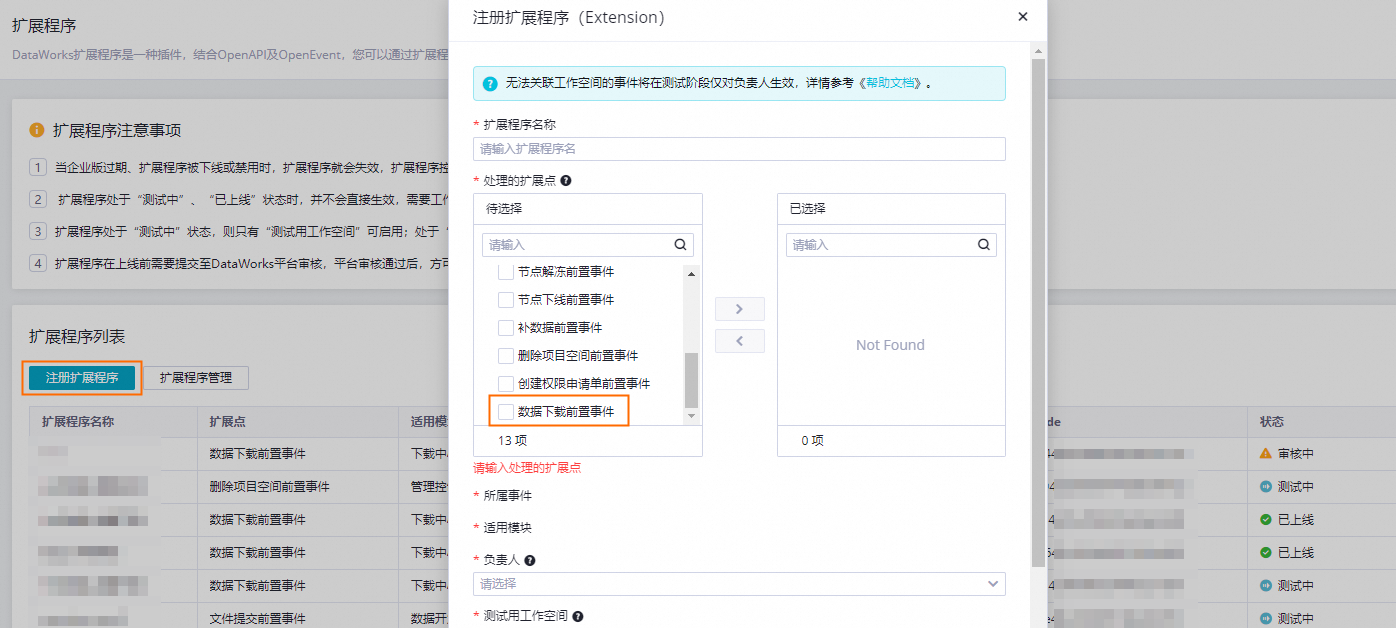Click the red 请输入处理的扩展点 error message
Viewport: 1396px width, 628px height.
[527, 467]
